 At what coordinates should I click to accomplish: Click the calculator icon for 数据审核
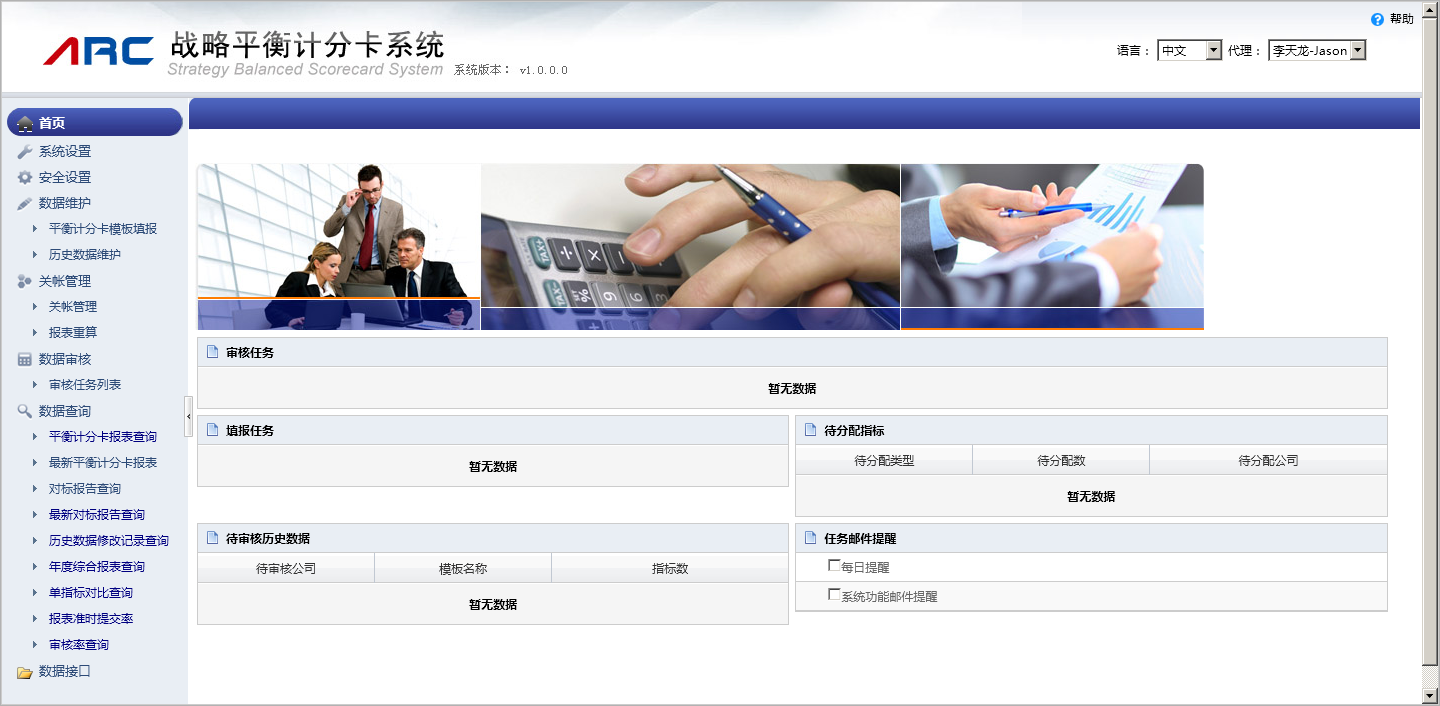[25, 360]
